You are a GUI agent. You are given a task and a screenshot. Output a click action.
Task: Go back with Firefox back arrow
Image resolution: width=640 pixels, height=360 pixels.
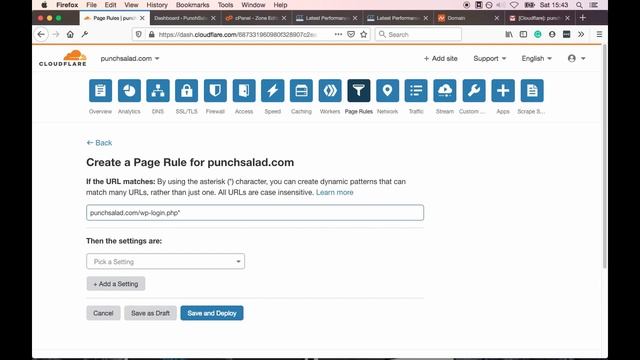[41, 34]
